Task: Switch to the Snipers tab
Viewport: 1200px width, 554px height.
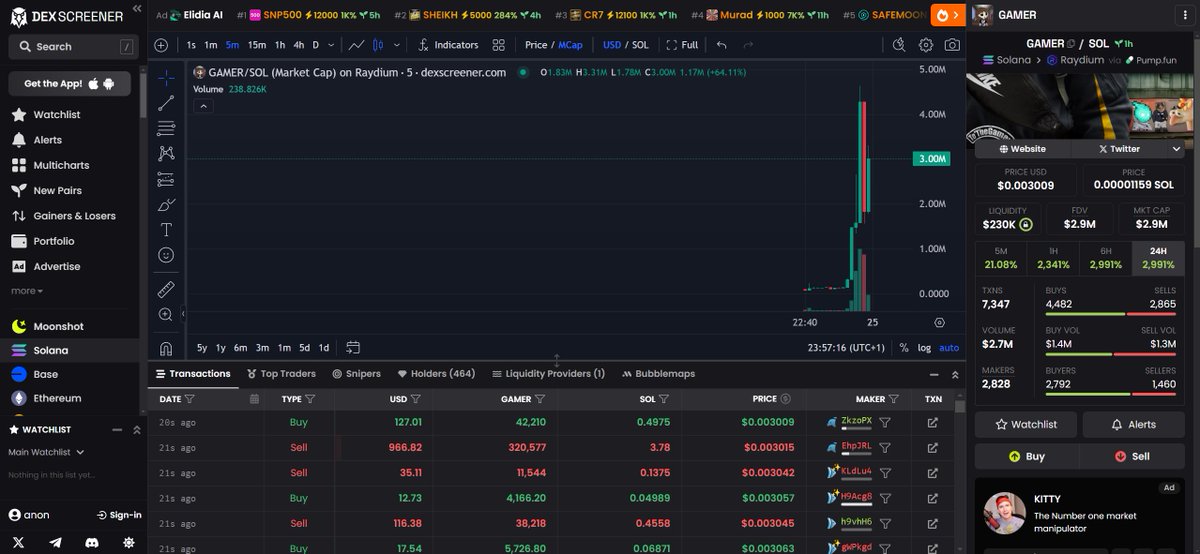Action: coord(356,374)
